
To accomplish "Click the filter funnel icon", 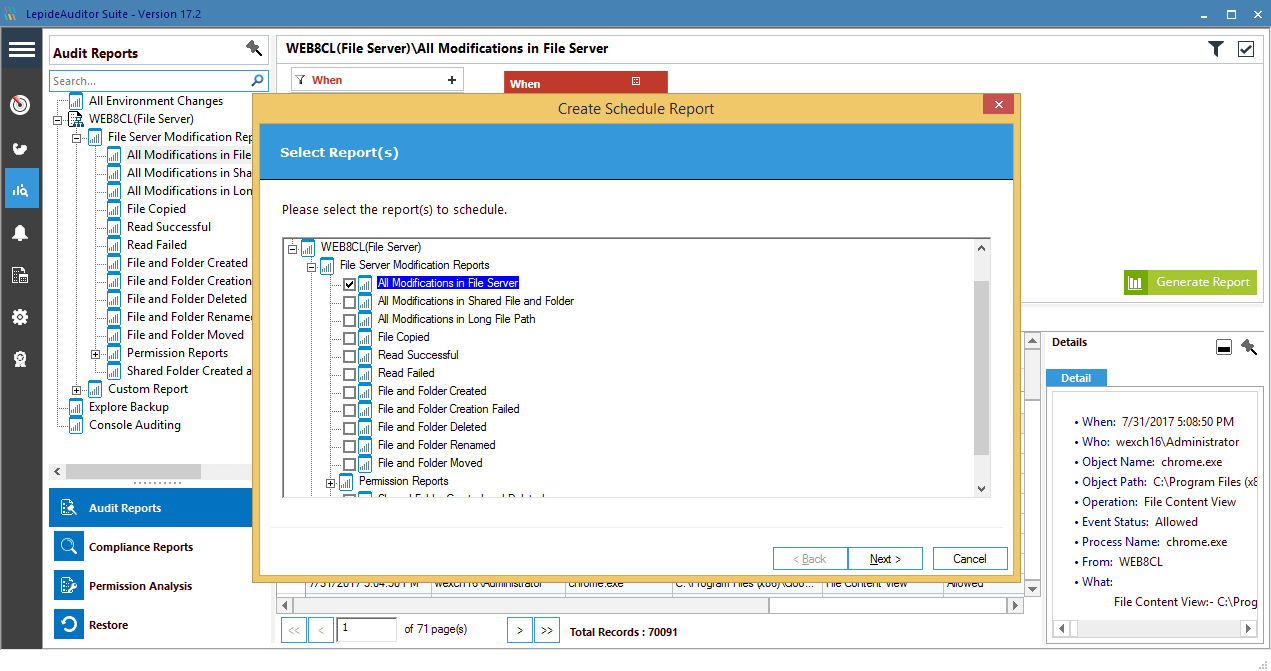I will [1215, 48].
